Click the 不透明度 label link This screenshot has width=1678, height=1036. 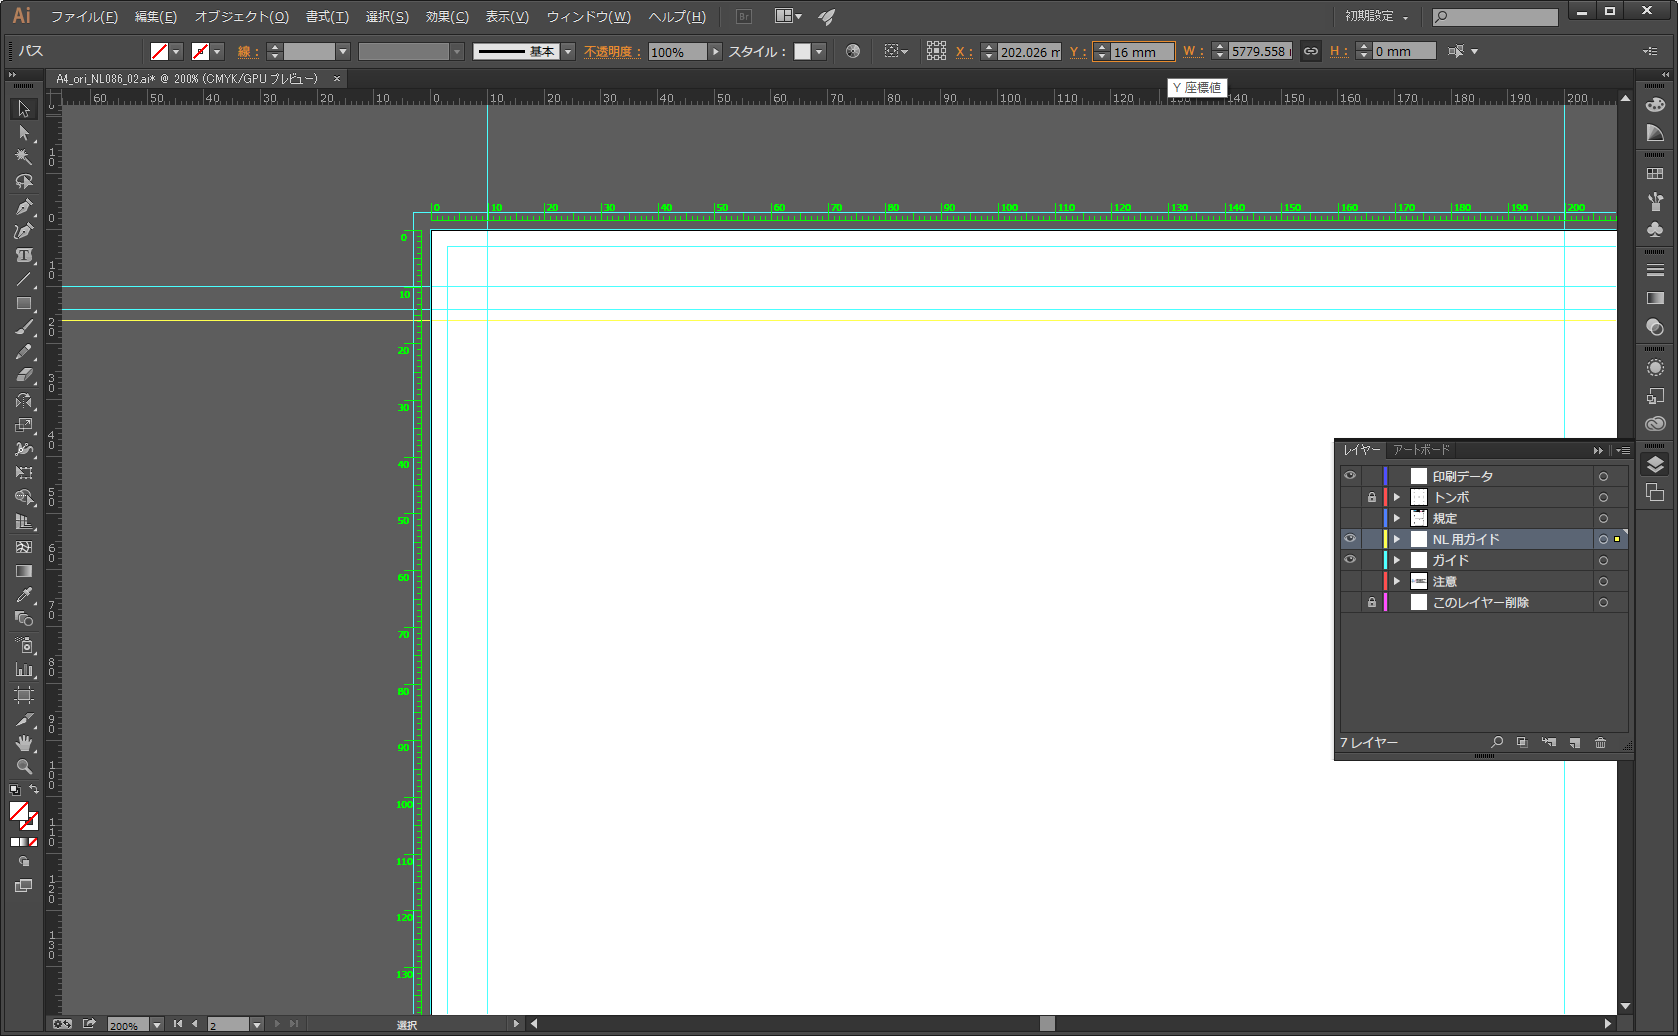(x=612, y=52)
